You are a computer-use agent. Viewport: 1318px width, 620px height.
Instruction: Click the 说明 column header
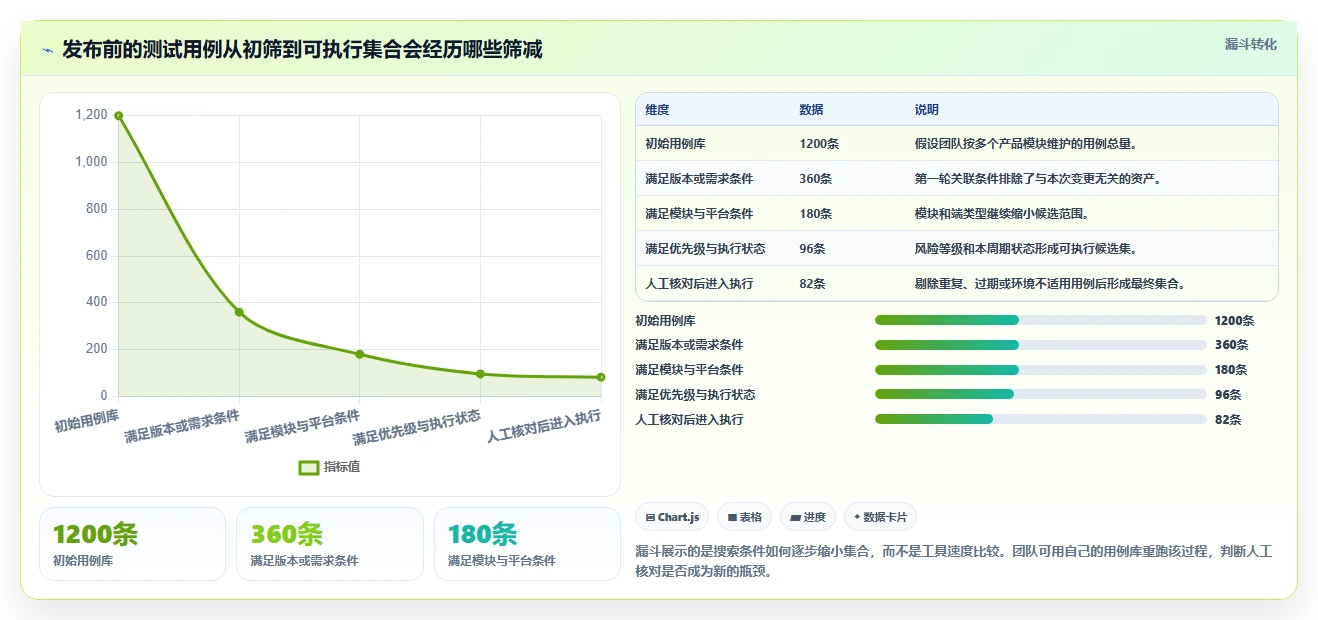tap(926, 110)
